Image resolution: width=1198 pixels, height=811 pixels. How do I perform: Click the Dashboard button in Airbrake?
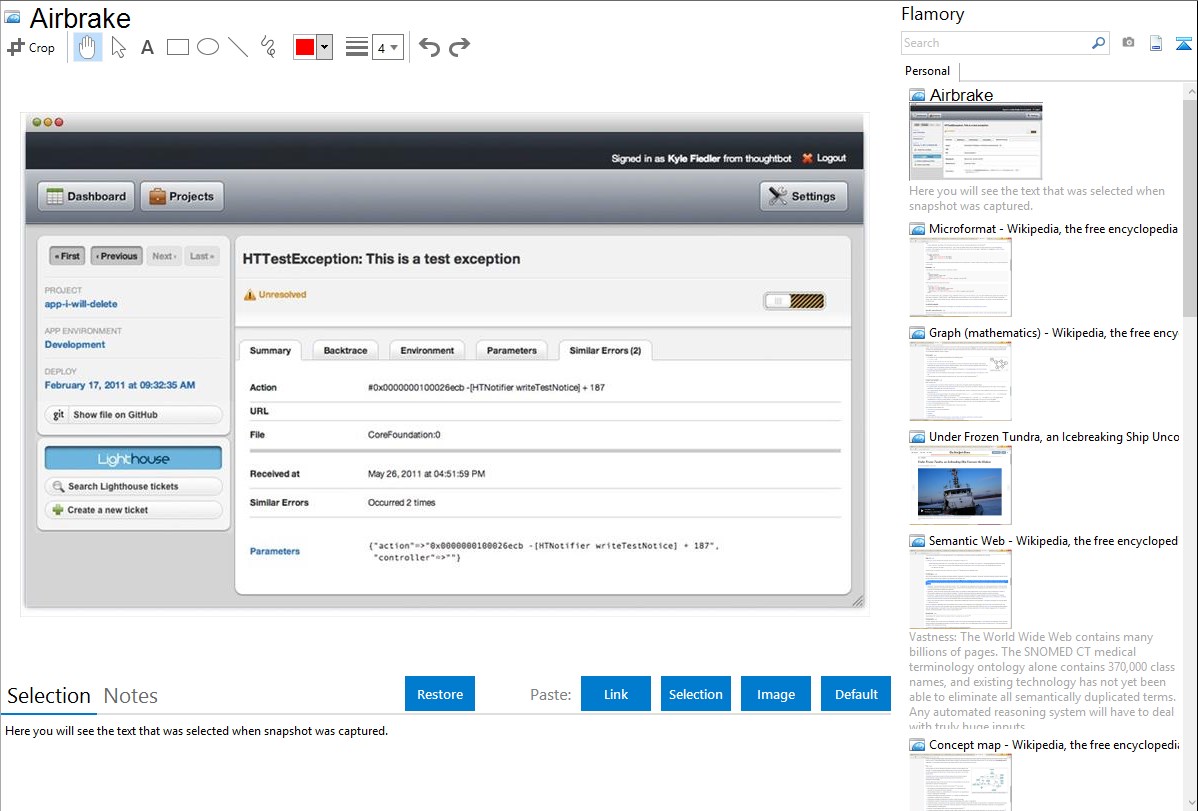pos(86,196)
